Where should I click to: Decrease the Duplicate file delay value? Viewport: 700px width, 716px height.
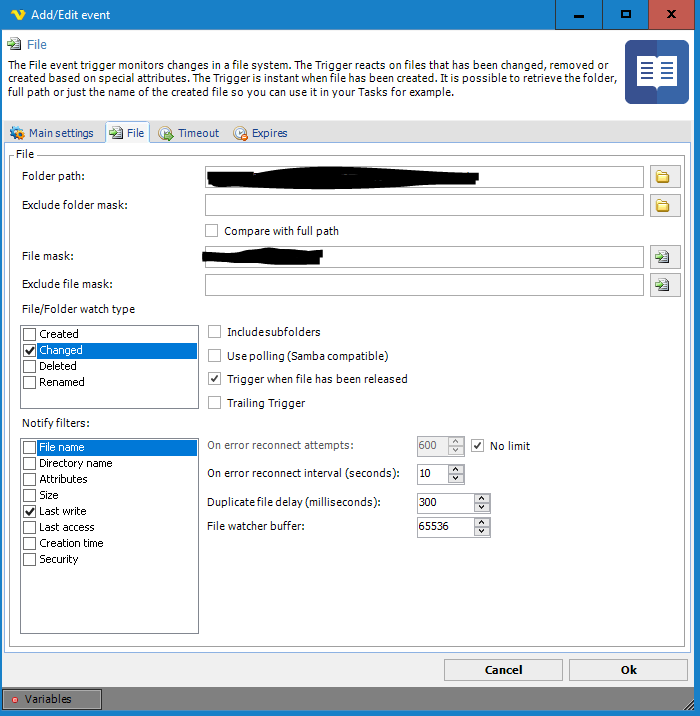(x=481, y=507)
